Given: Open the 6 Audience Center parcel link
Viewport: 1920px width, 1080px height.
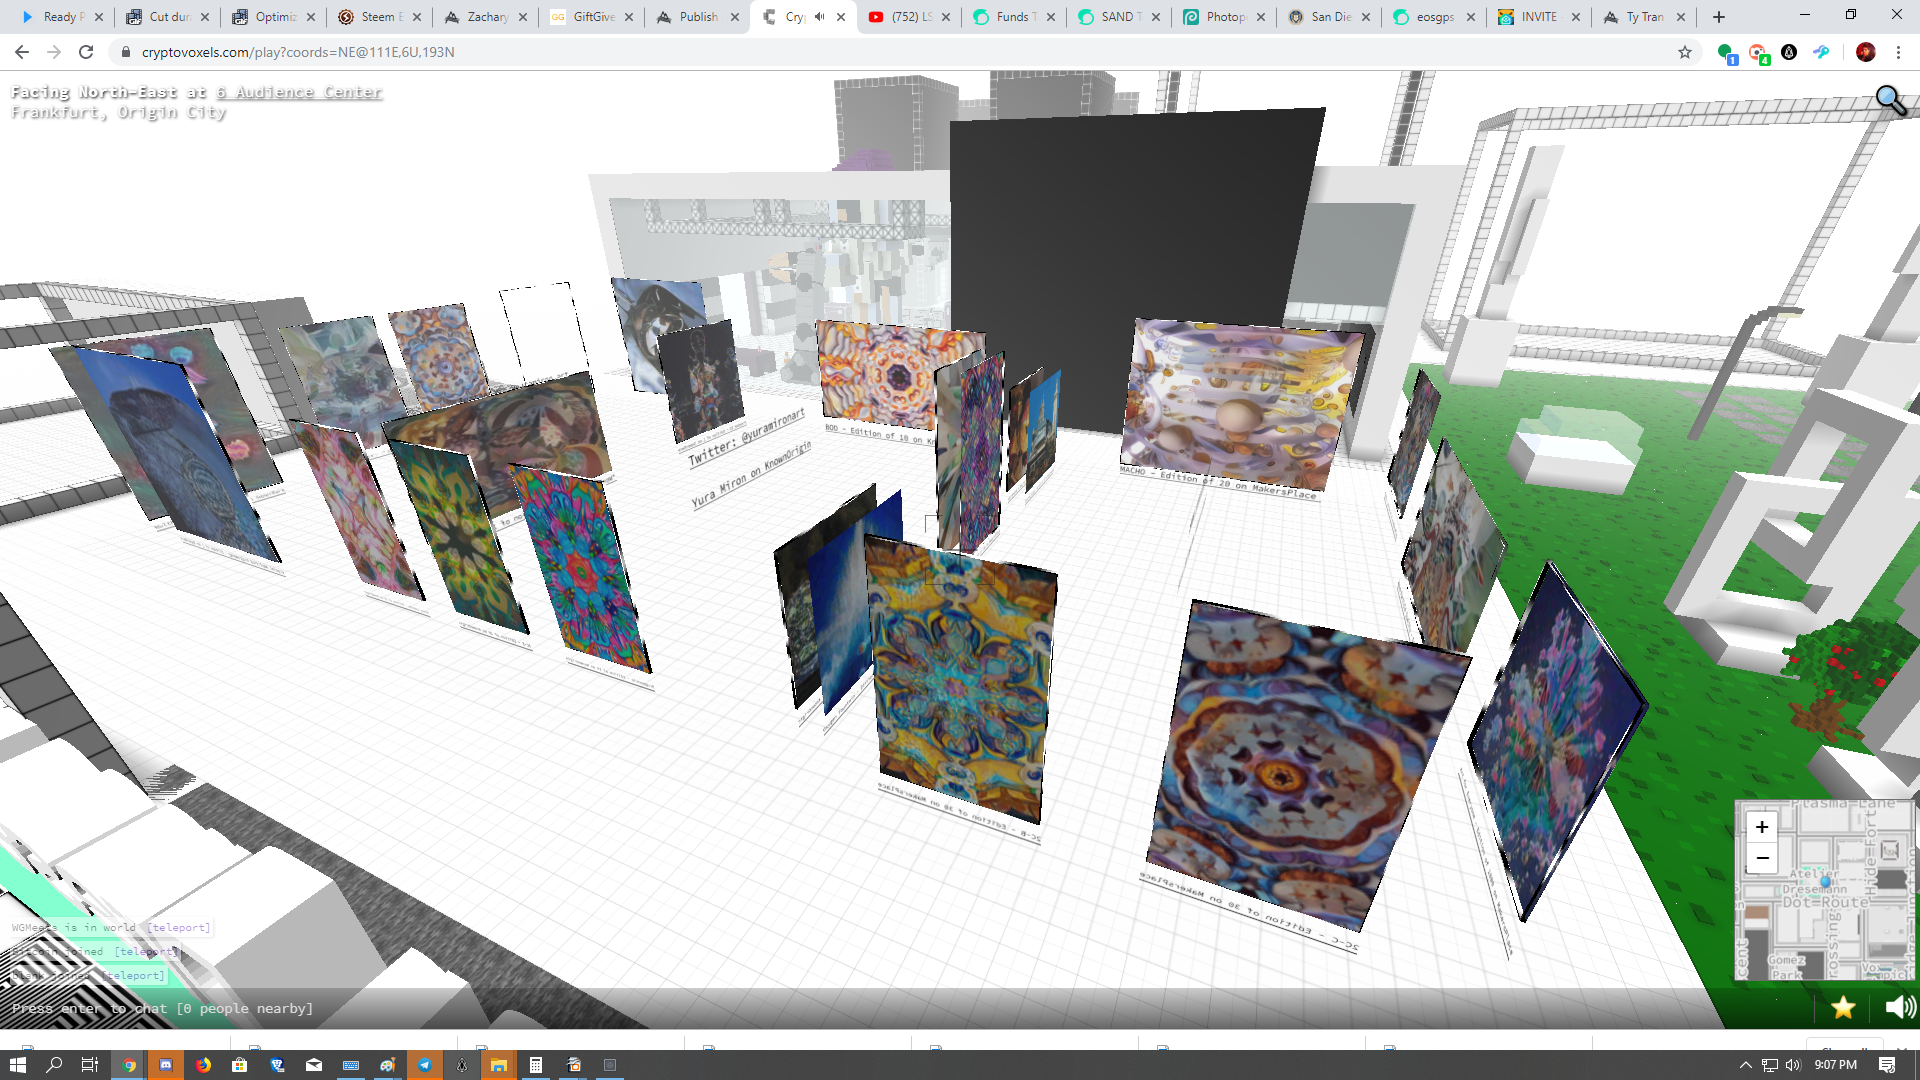Looking at the screenshot, I should 299,92.
